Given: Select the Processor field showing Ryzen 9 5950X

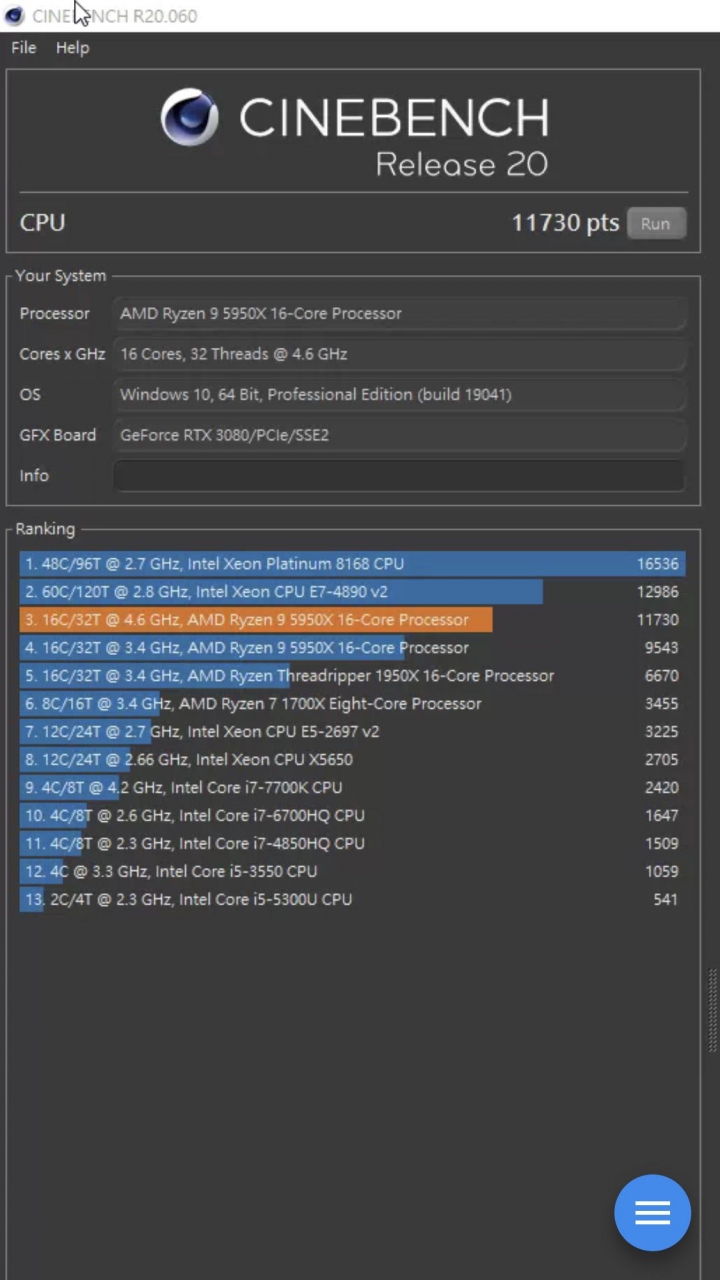Looking at the screenshot, I should (399, 313).
